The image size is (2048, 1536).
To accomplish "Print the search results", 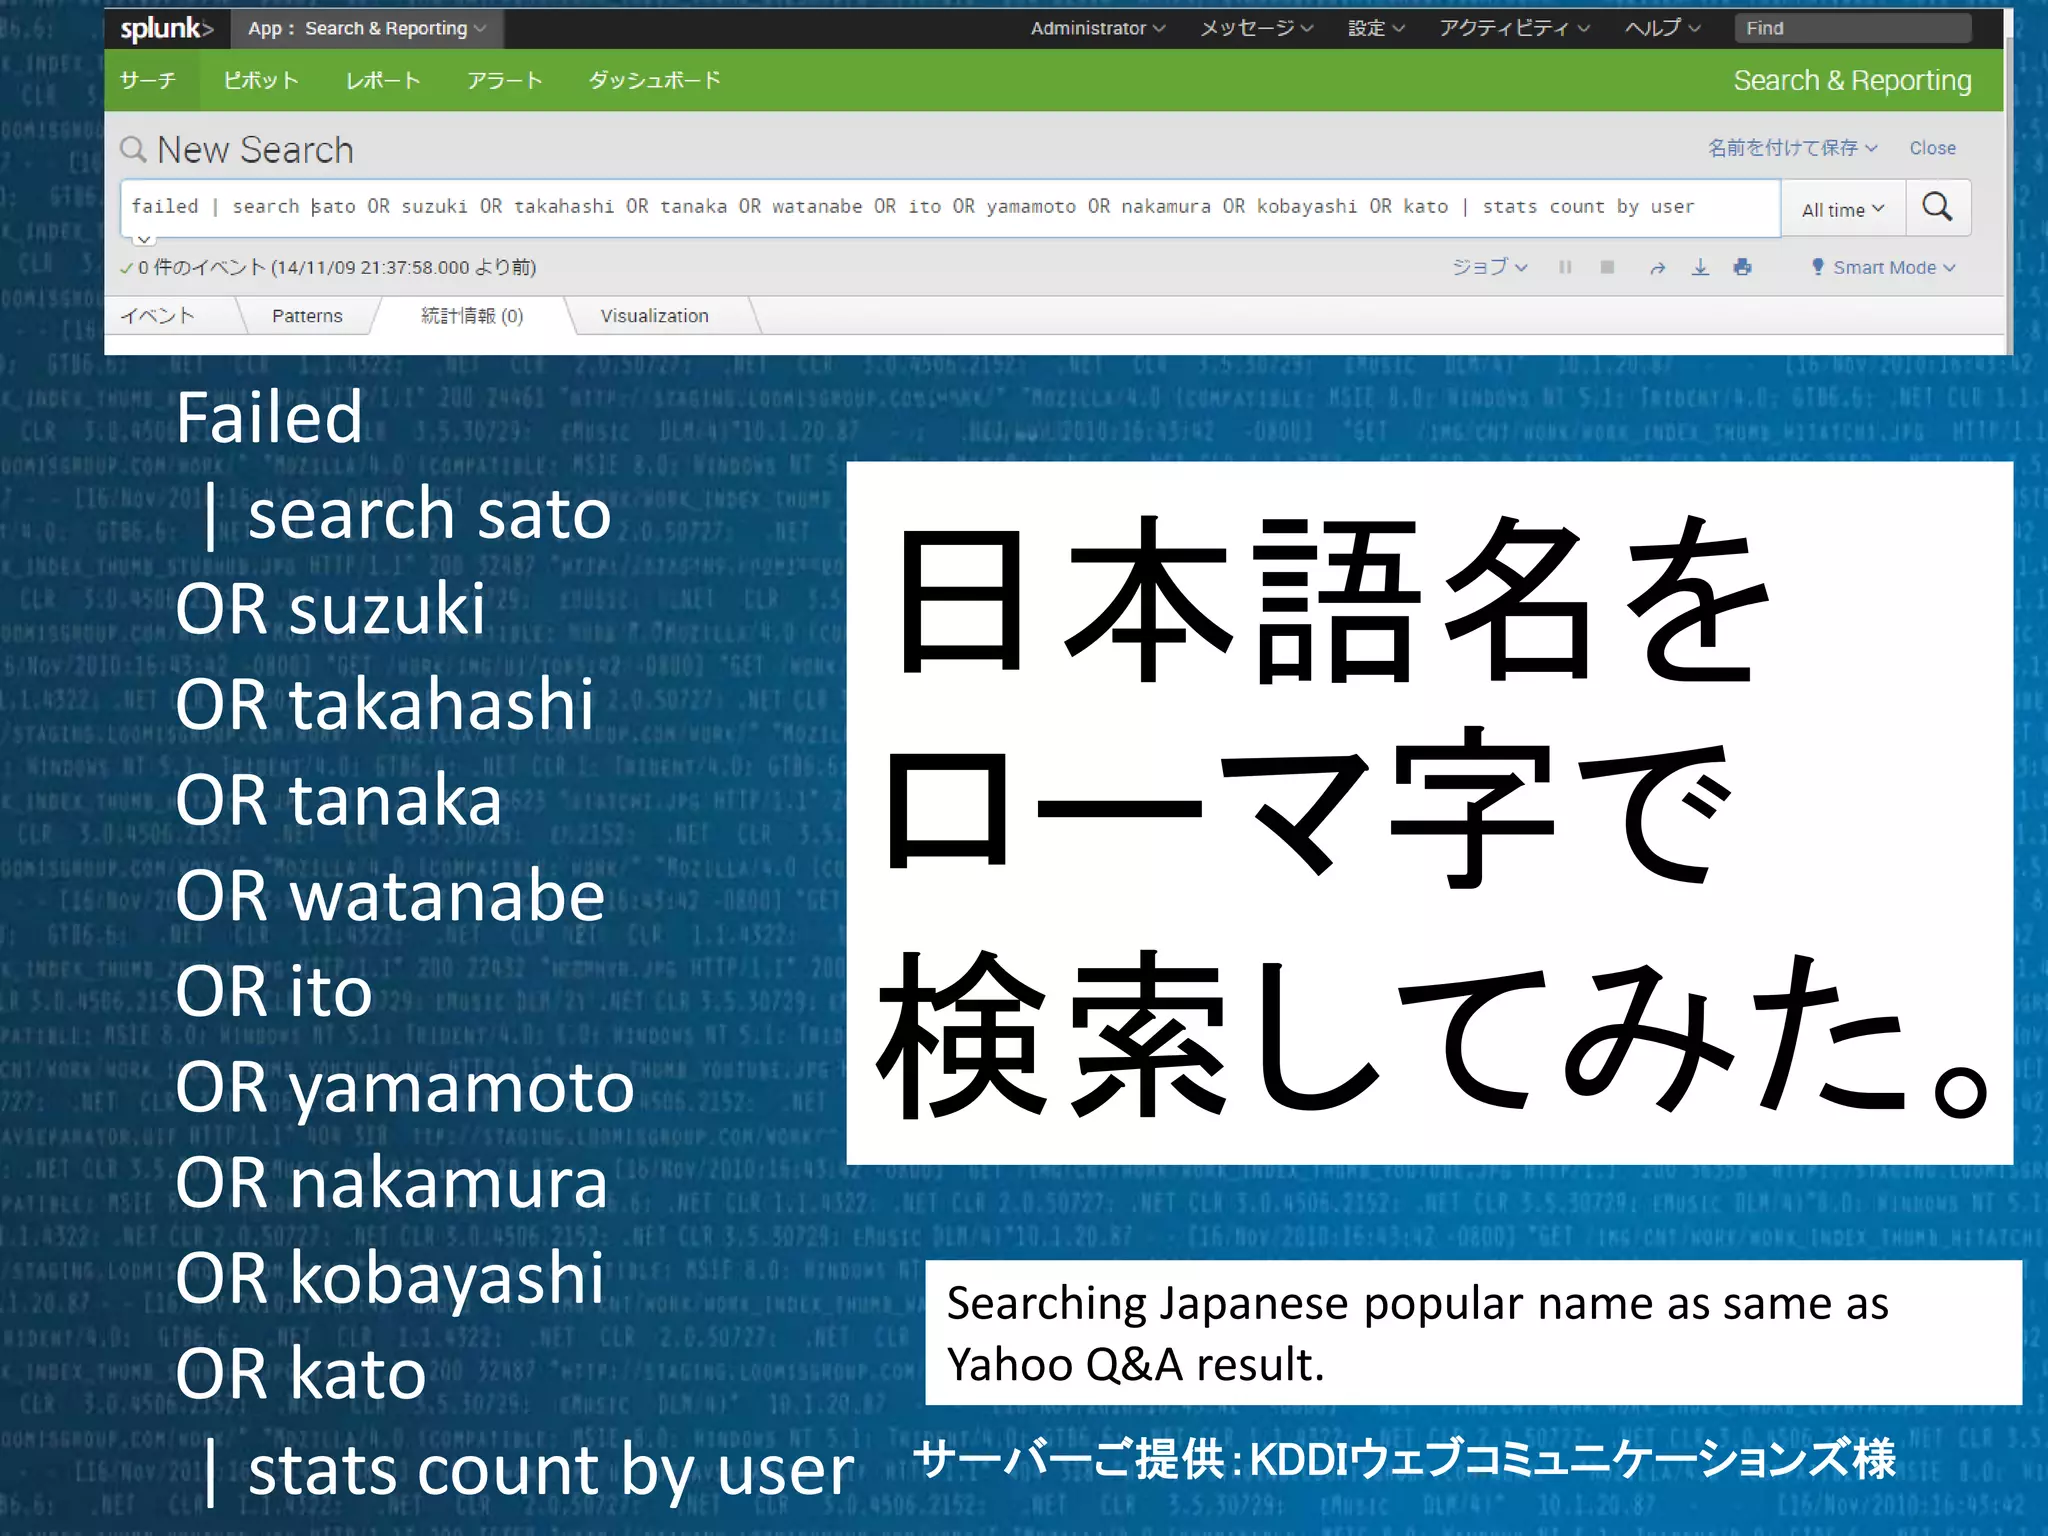I will pyautogui.click(x=1742, y=267).
